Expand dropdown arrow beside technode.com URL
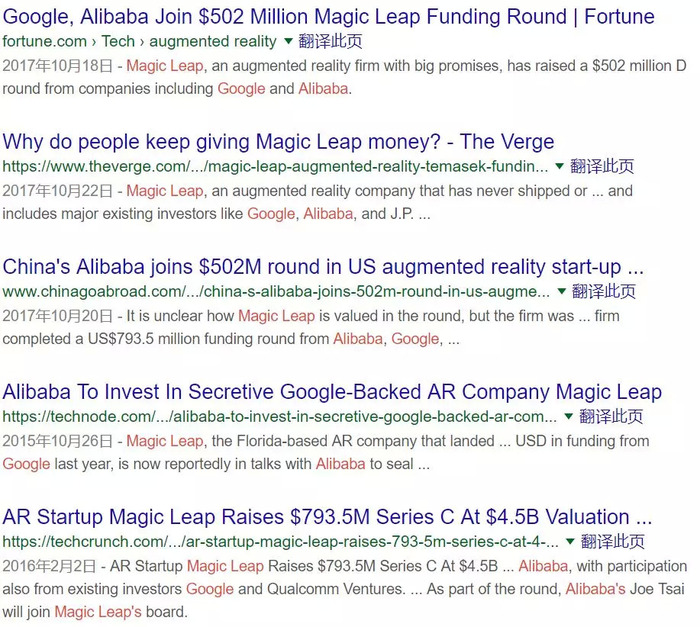 point(569,416)
